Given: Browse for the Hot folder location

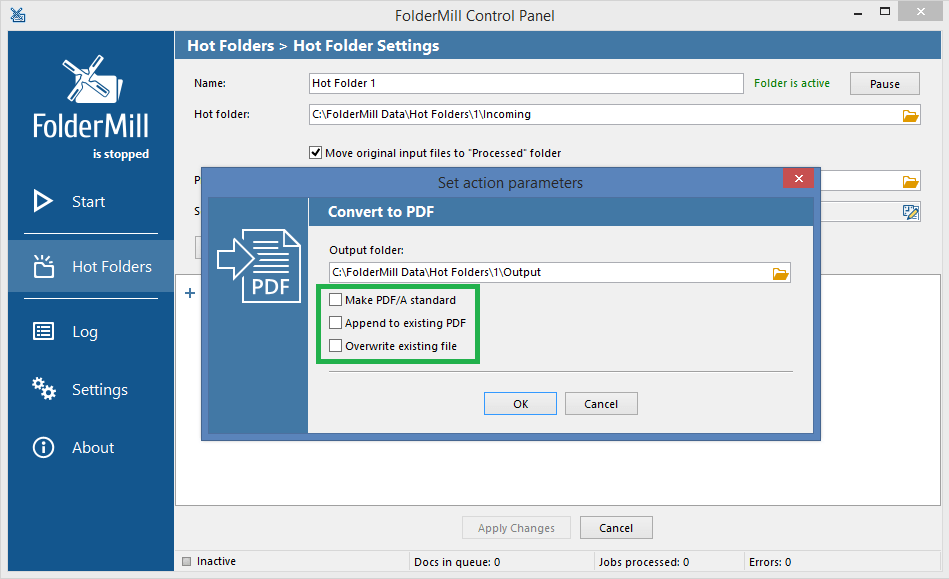Looking at the screenshot, I should pyautogui.click(x=910, y=115).
